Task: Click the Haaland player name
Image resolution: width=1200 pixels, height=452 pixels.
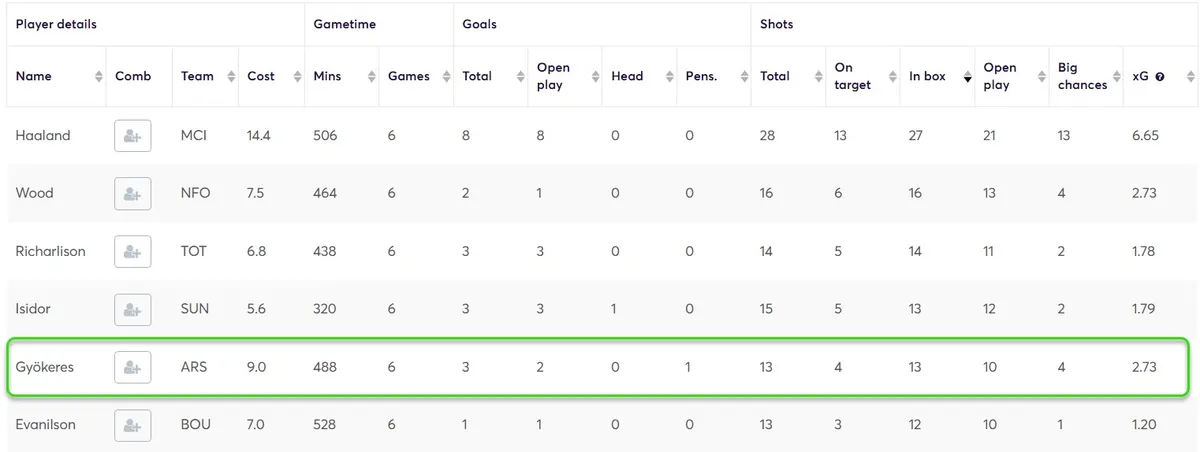Action: (x=43, y=135)
